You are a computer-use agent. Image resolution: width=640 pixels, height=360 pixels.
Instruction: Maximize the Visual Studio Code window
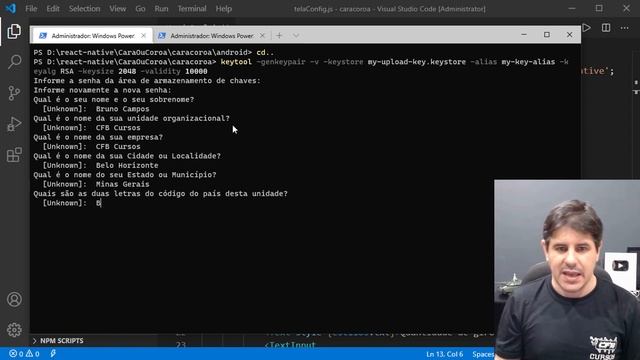tap(599, 9)
